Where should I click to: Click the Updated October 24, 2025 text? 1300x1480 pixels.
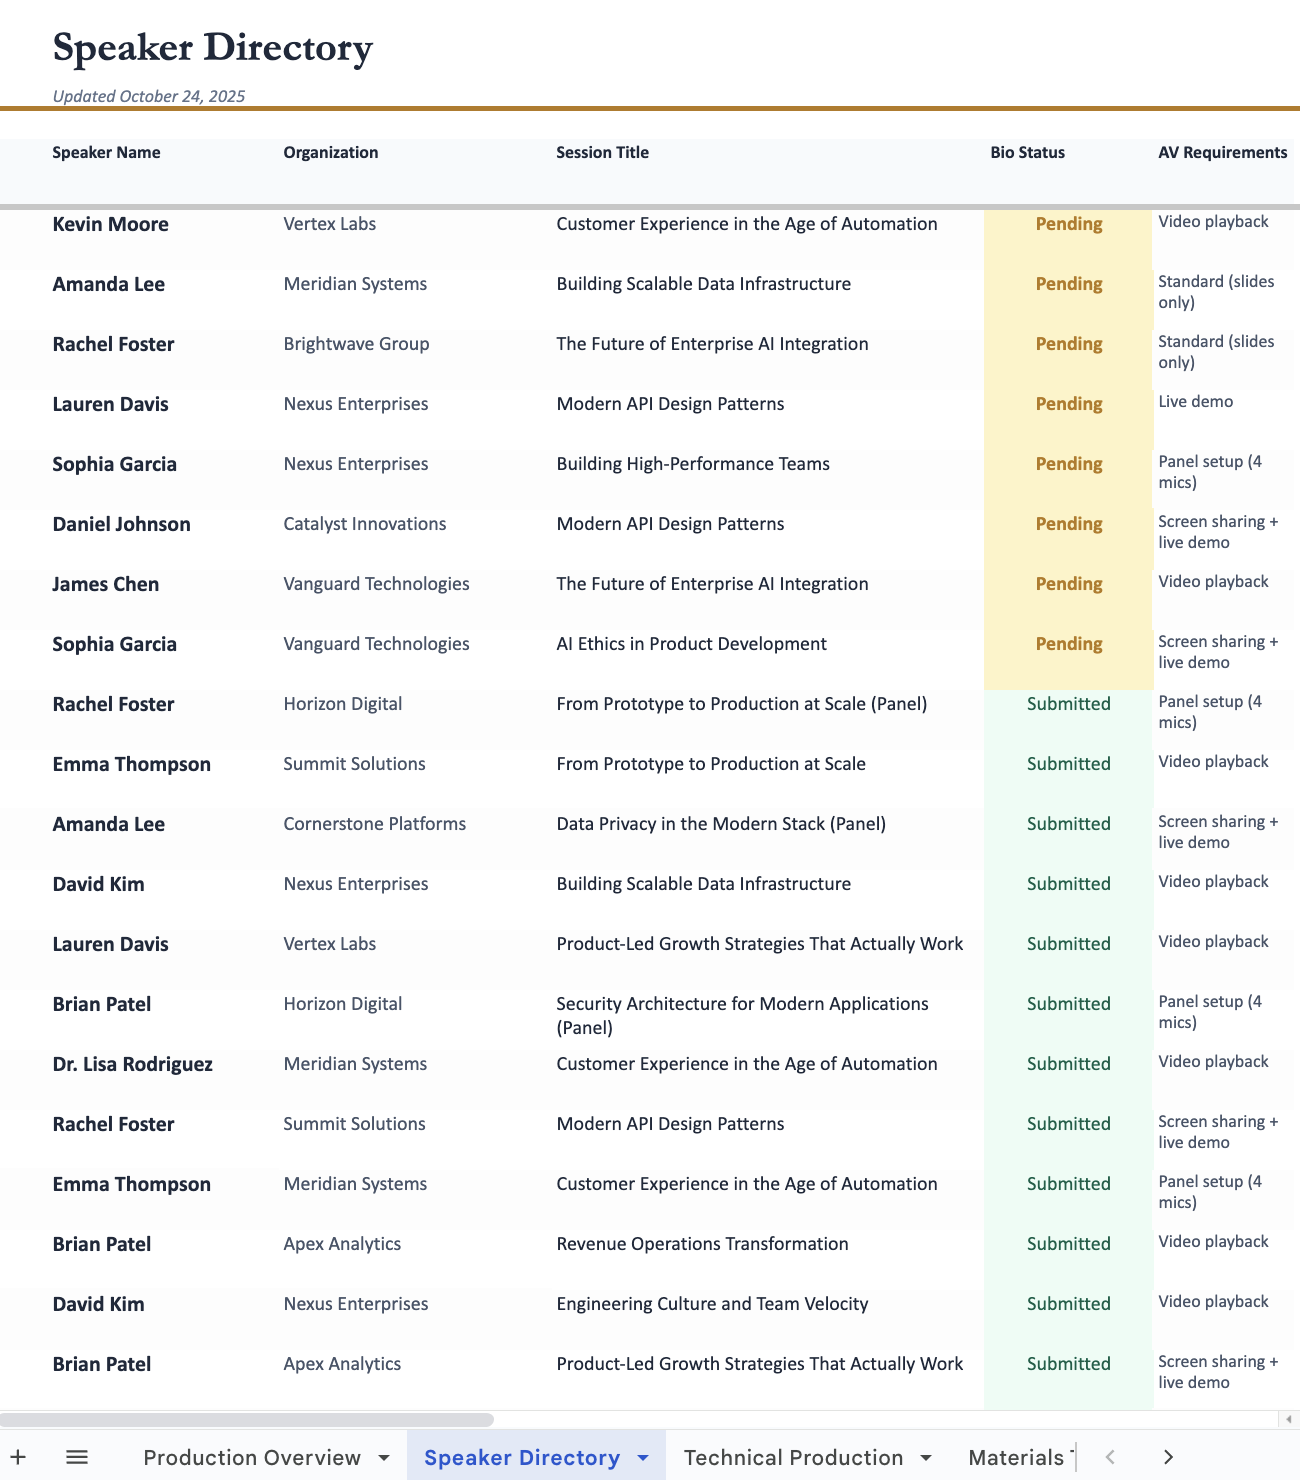pos(148,96)
